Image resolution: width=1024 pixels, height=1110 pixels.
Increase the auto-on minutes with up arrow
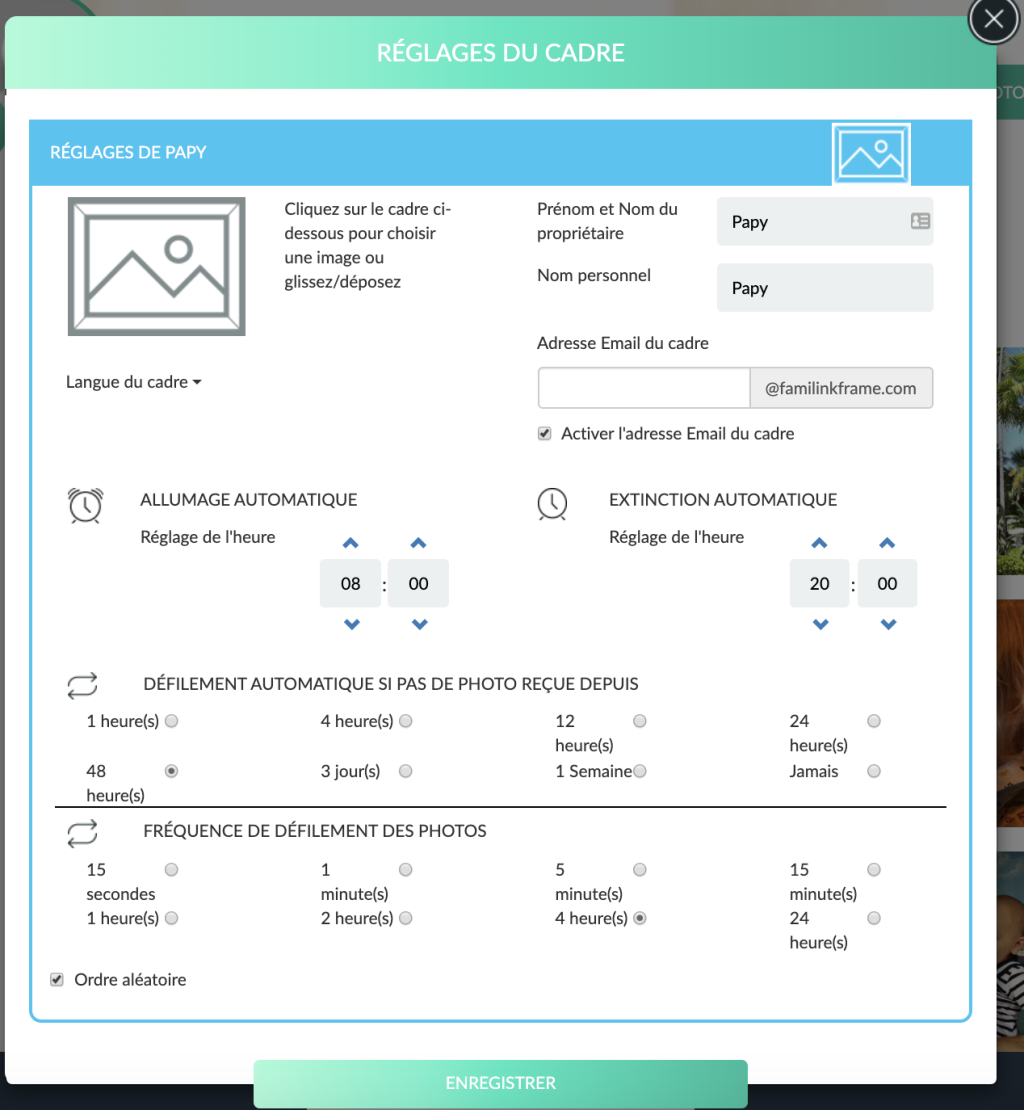click(x=418, y=543)
